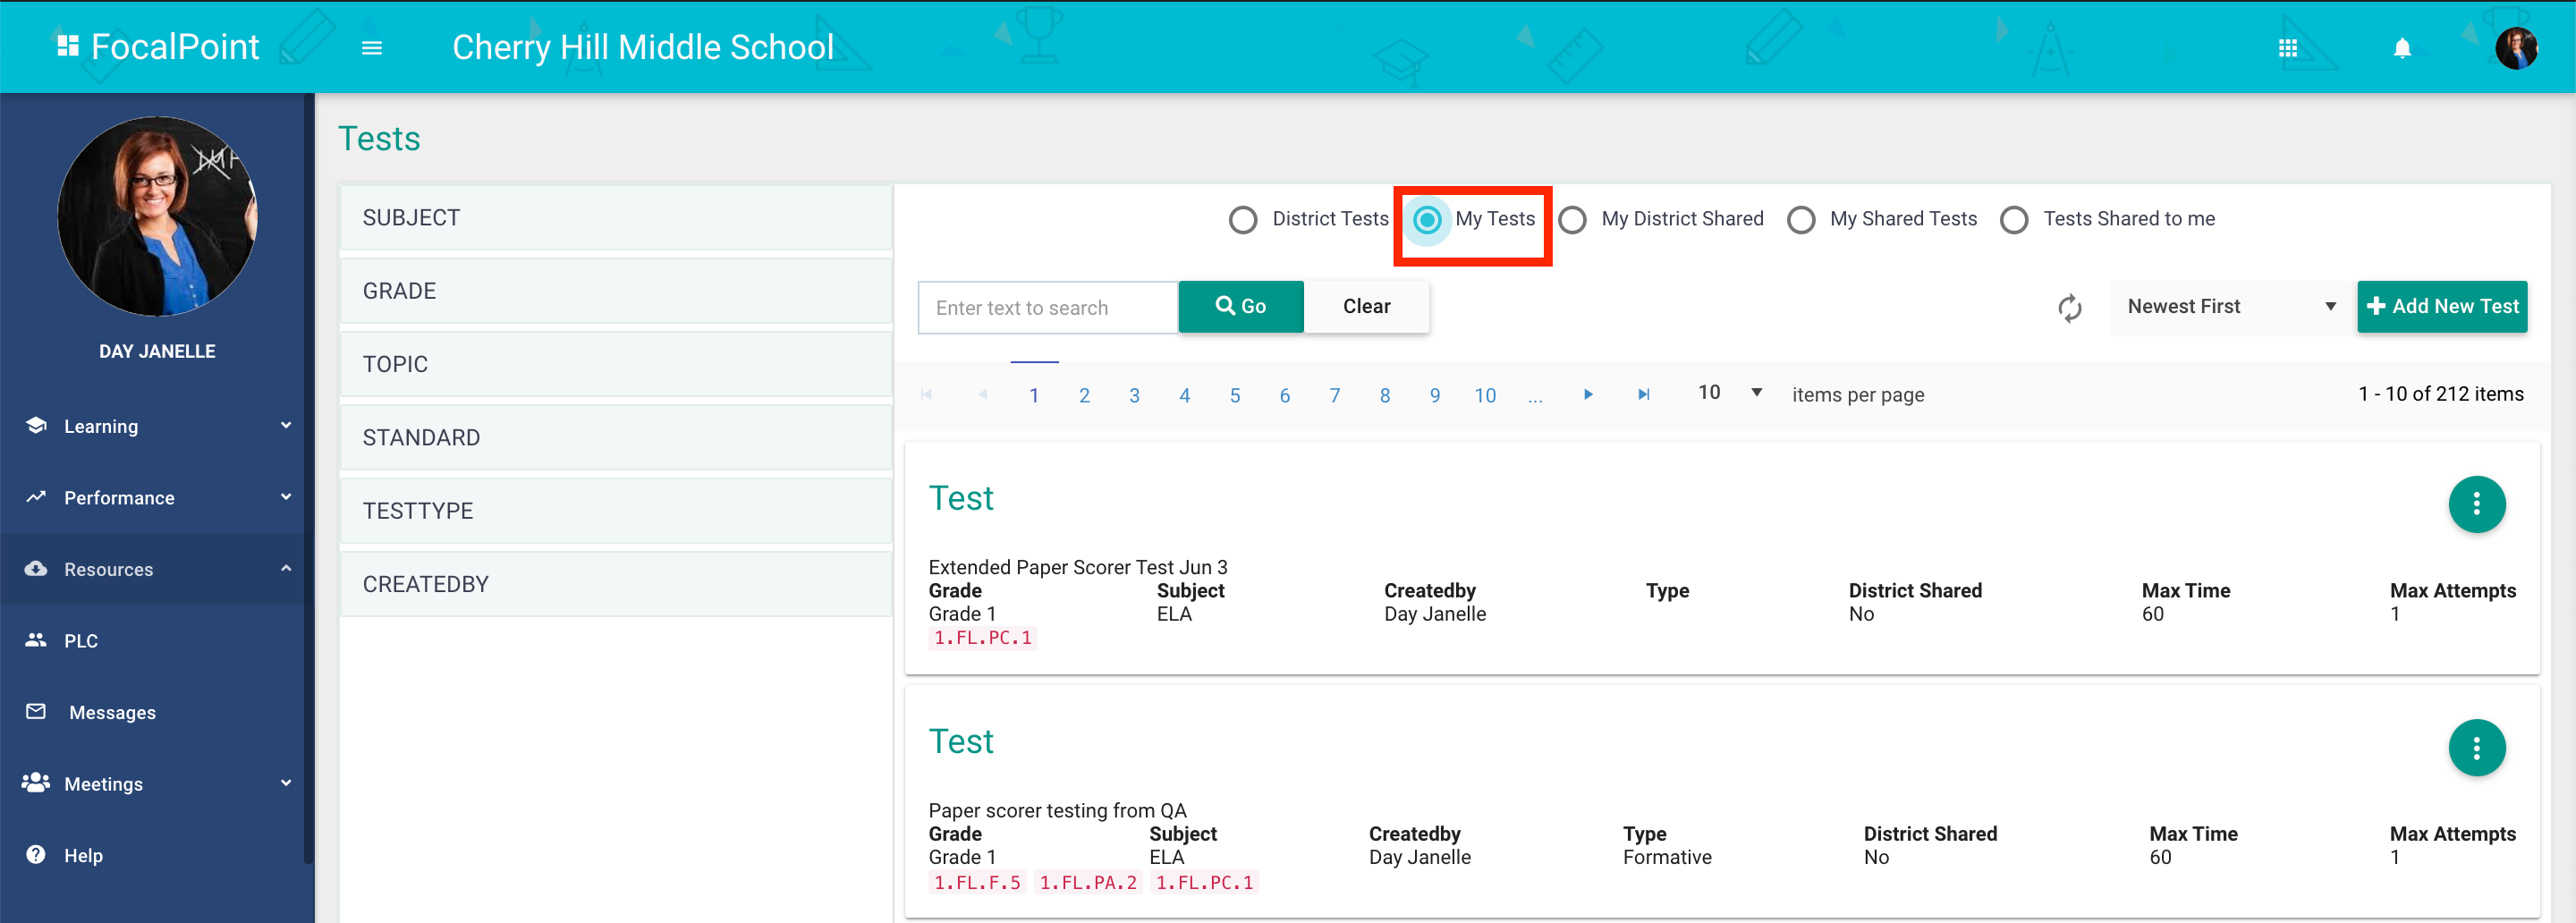Image resolution: width=2576 pixels, height=923 pixels.
Task: Go to last page arrow
Action: (1643, 395)
